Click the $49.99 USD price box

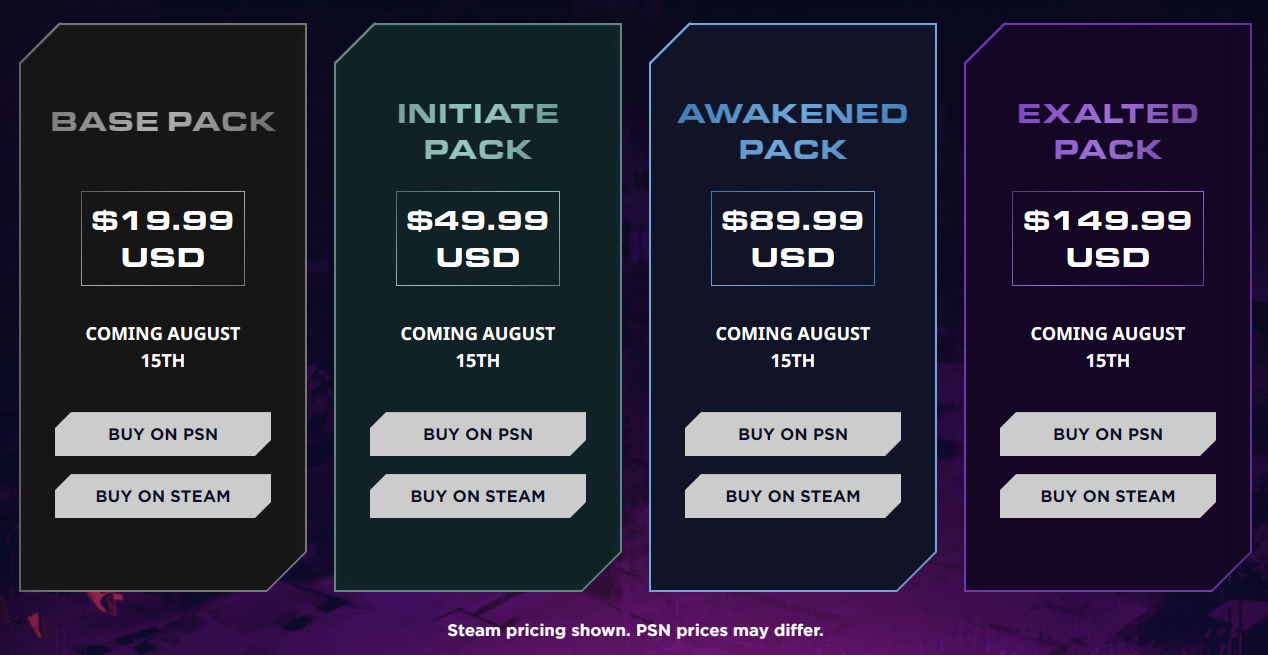[478, 238]
